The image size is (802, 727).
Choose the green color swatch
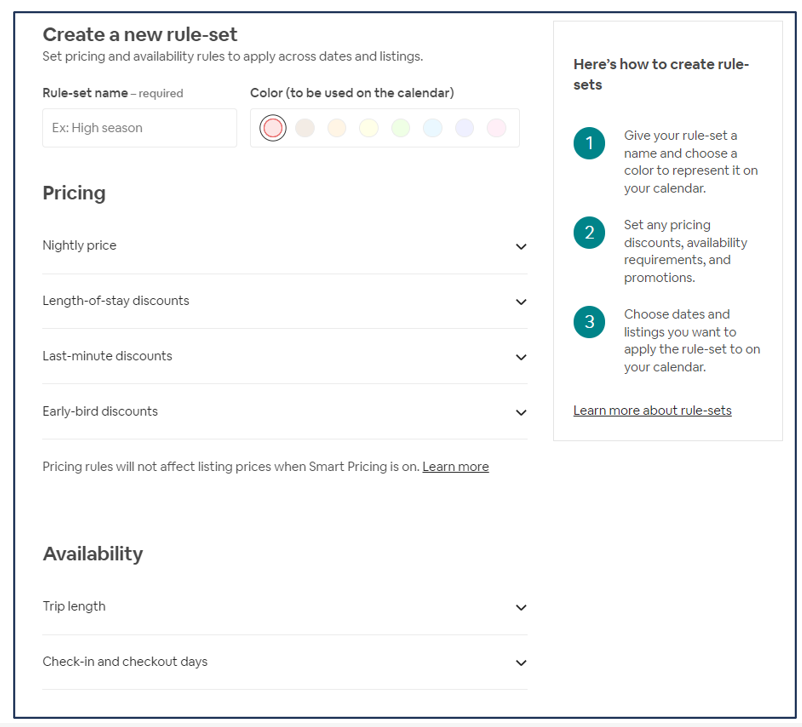(400, 128)
